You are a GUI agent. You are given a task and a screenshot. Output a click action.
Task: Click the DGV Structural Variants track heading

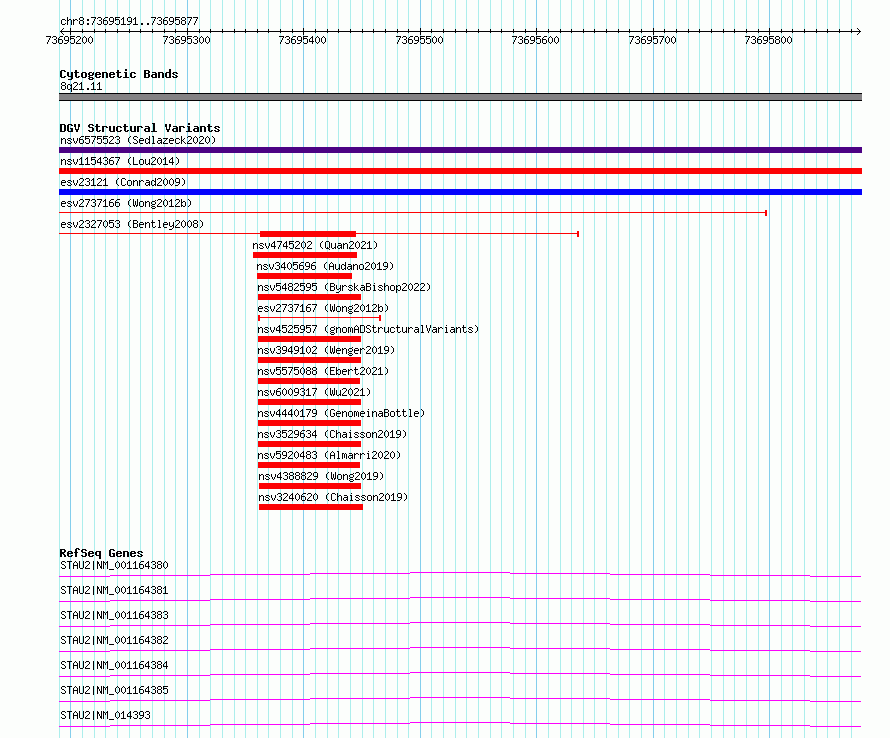click(140, 128)
